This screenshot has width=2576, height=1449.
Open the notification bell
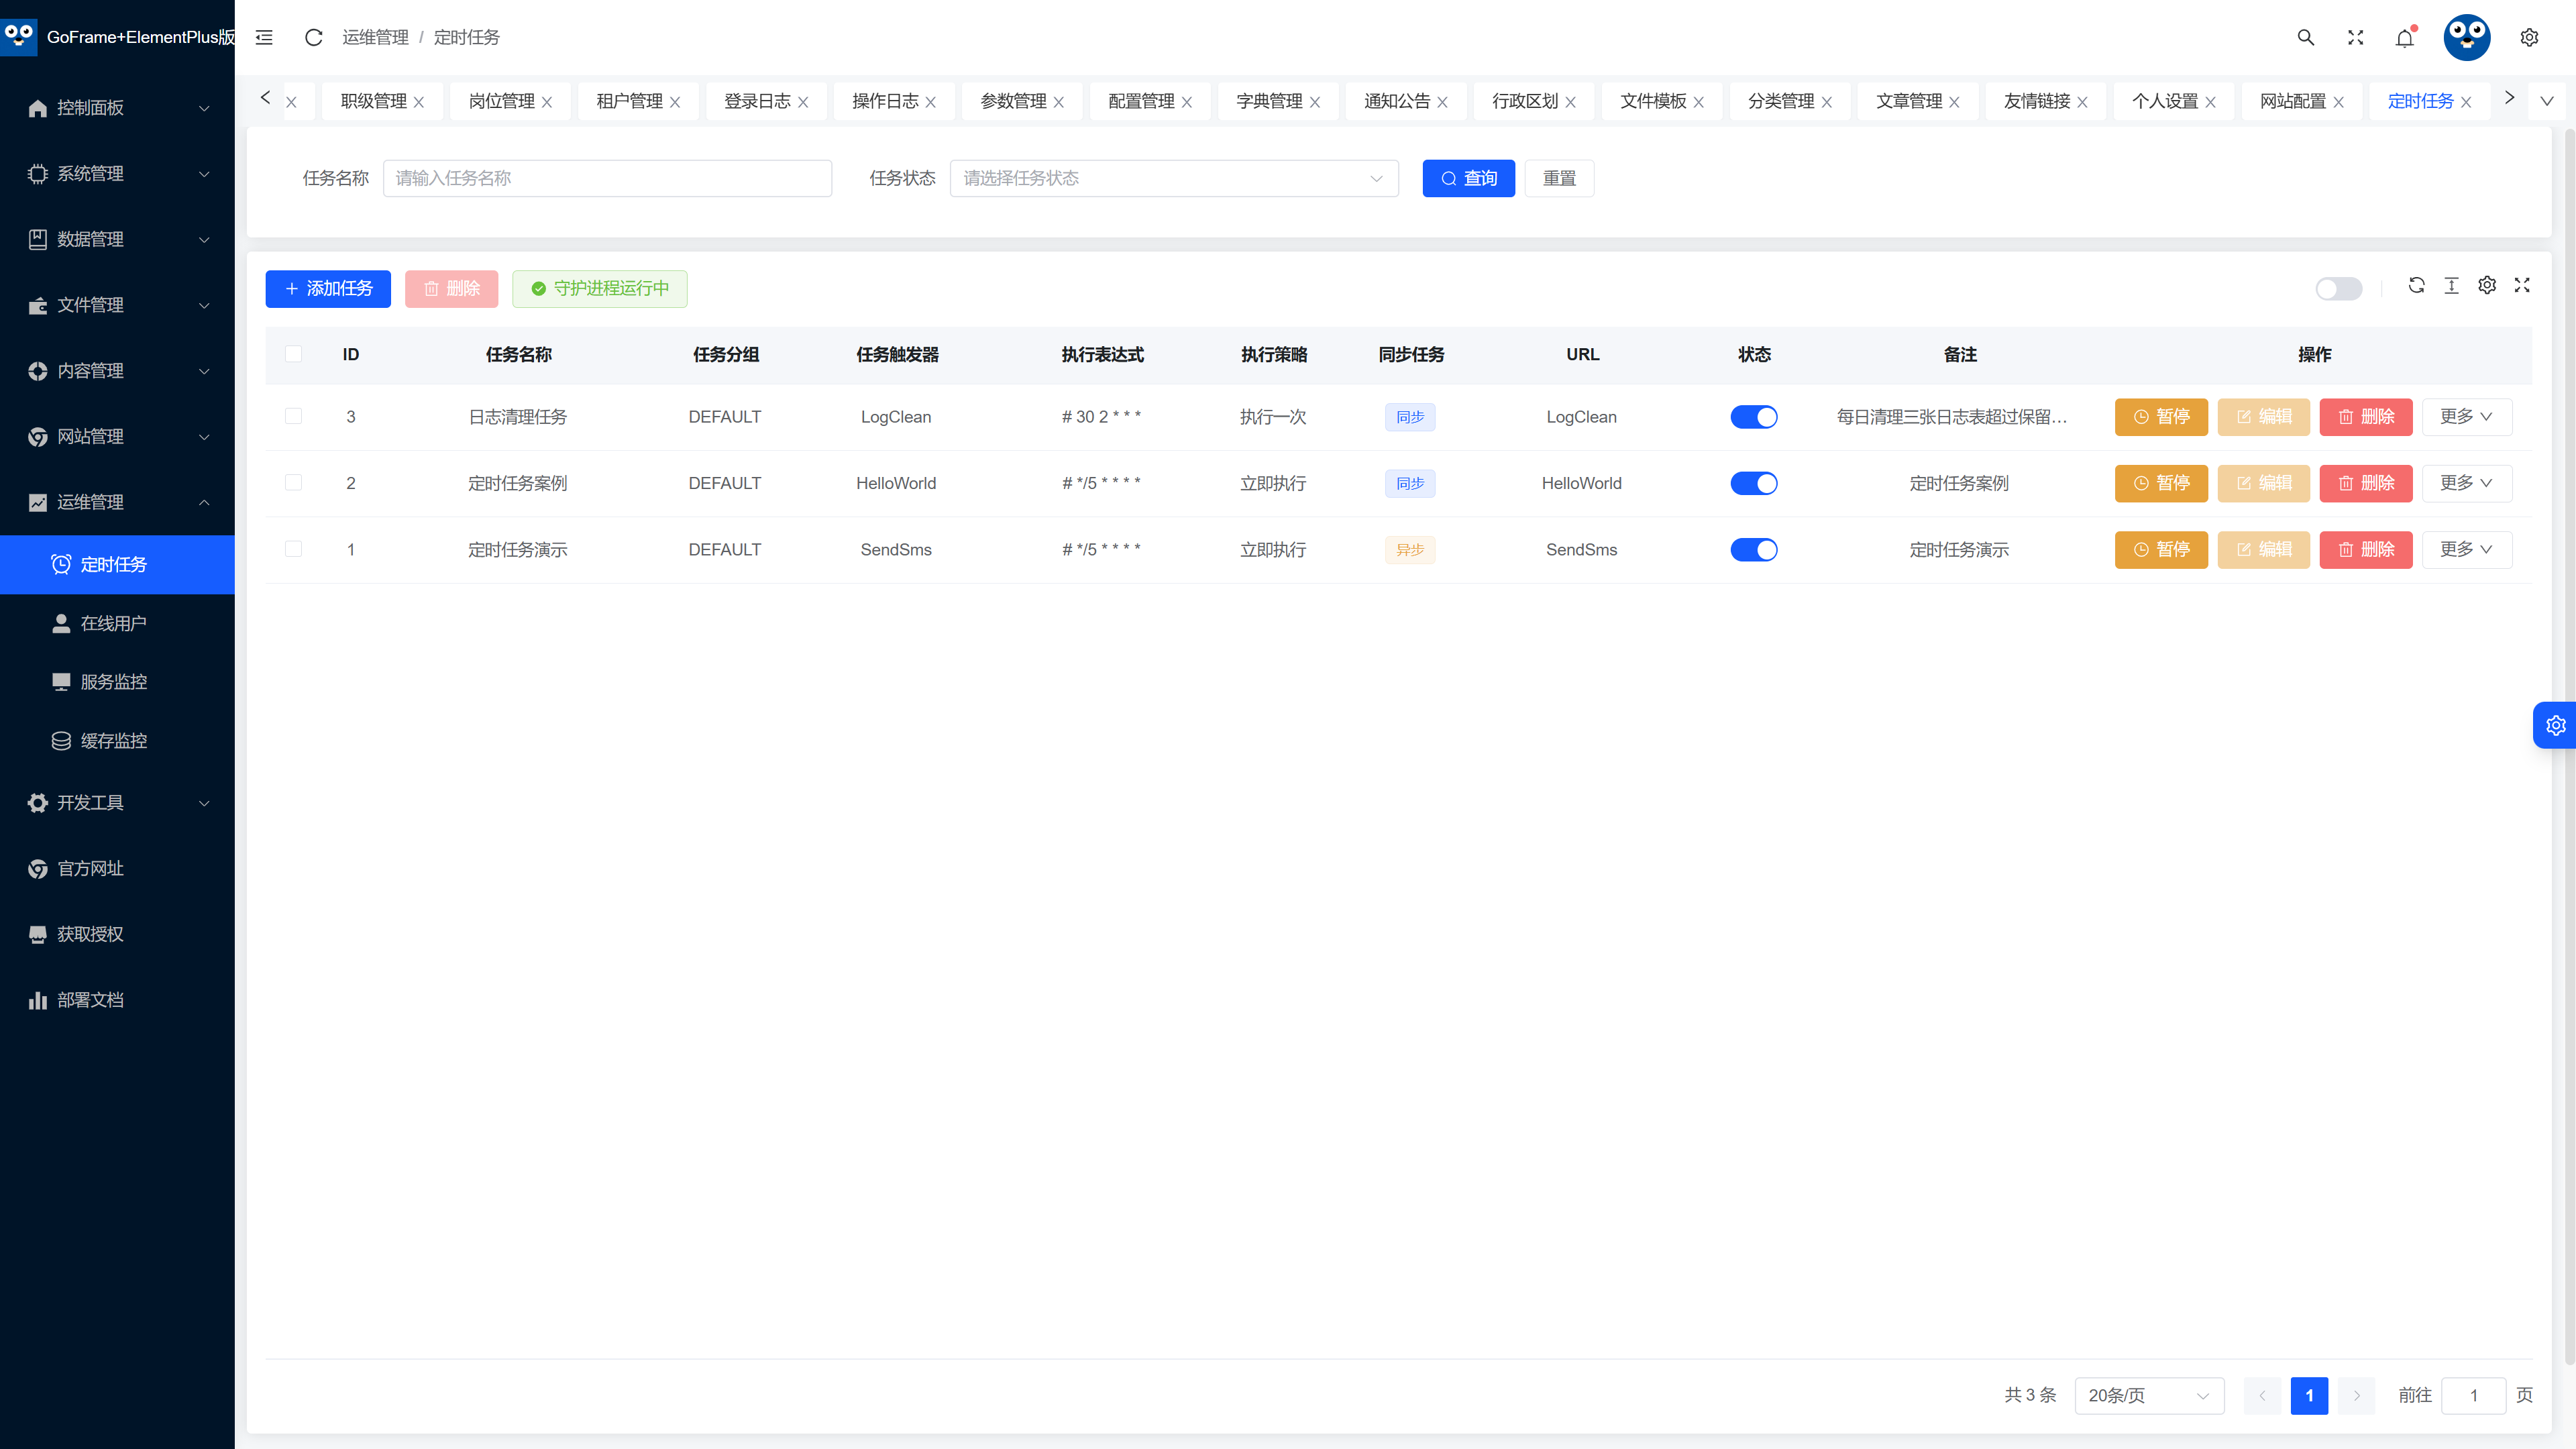click(x=2405, y=37)
